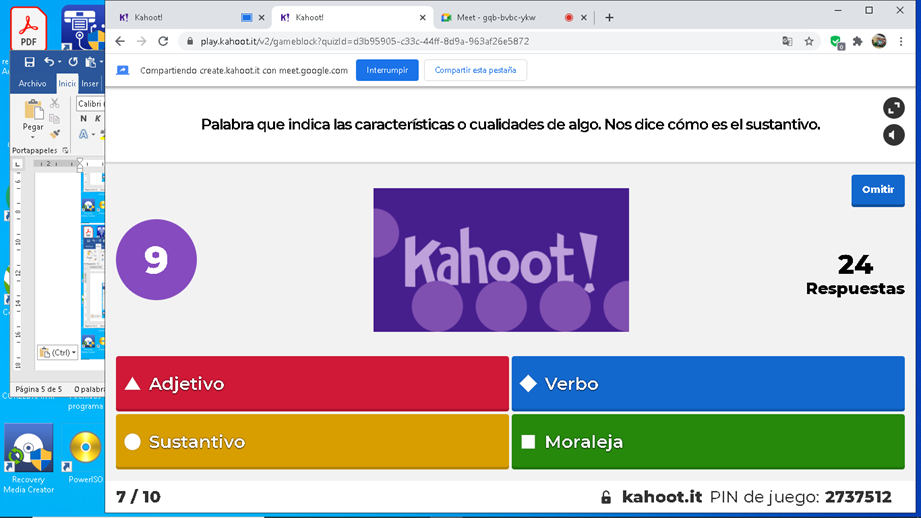921x518 pixels.
Task: Open the green shield extension
Action: click(x=836, y=42)
